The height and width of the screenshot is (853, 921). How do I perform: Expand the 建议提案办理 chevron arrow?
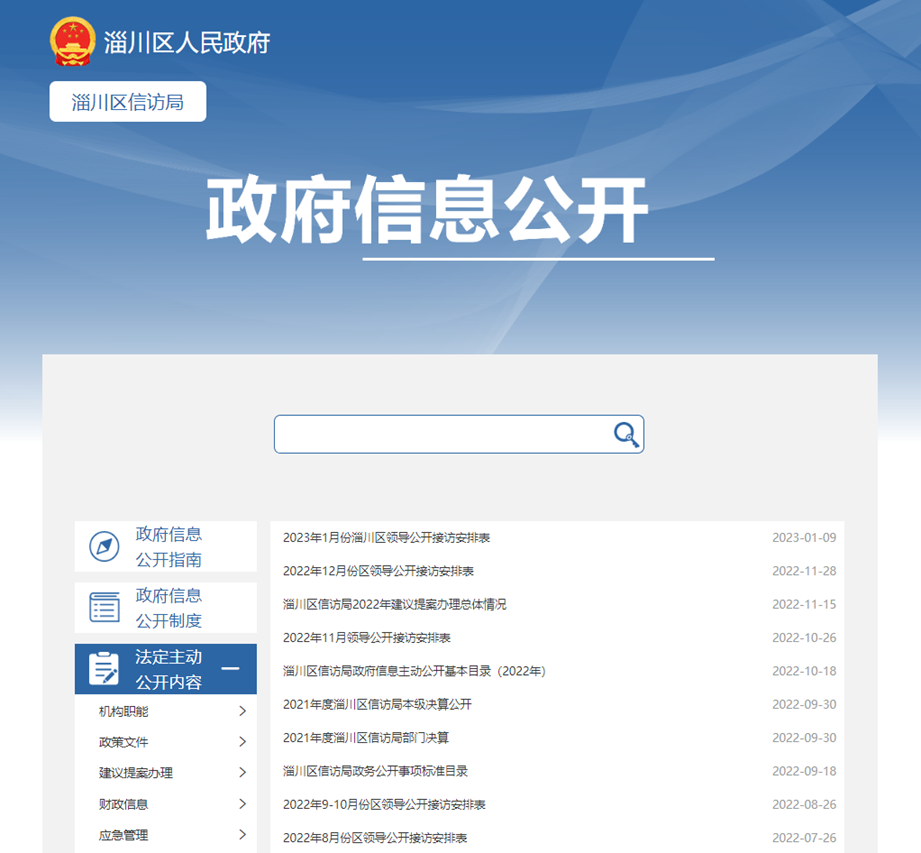point(242,773)
